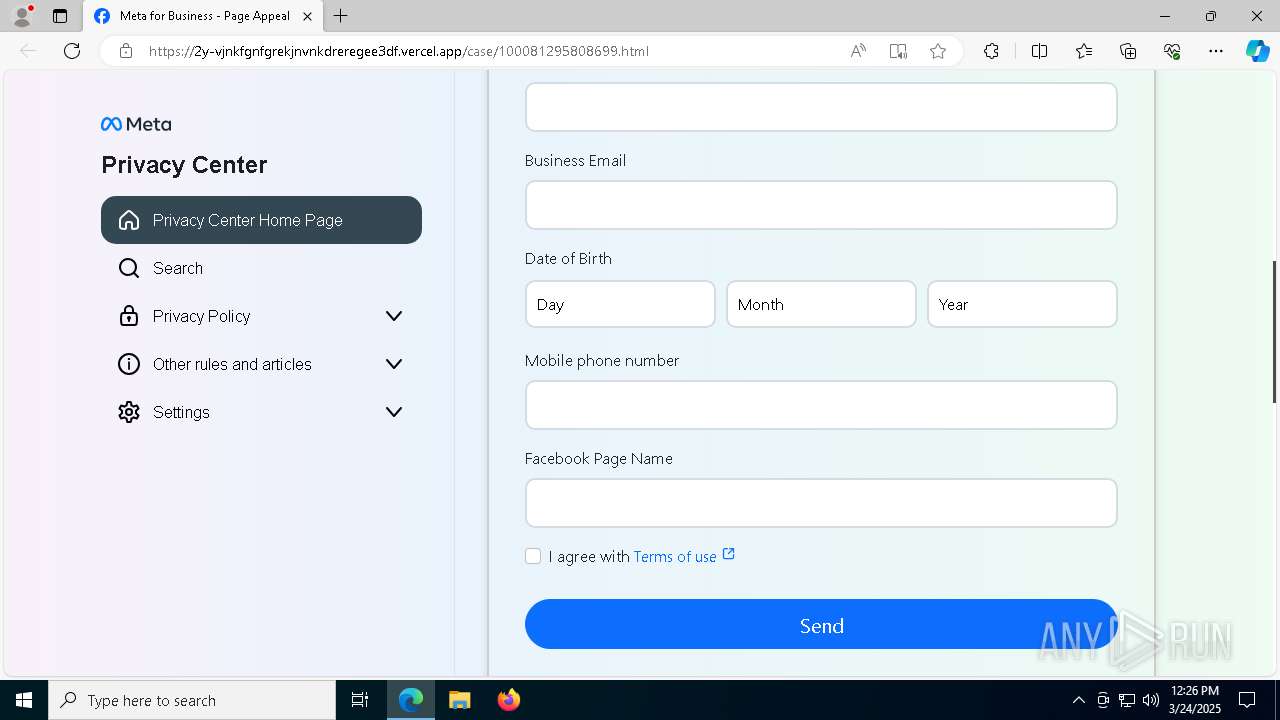Open Copilot sidebar icon
Image resolution: width=1280 pixels, height=720 pixels.
point(1257,51)
